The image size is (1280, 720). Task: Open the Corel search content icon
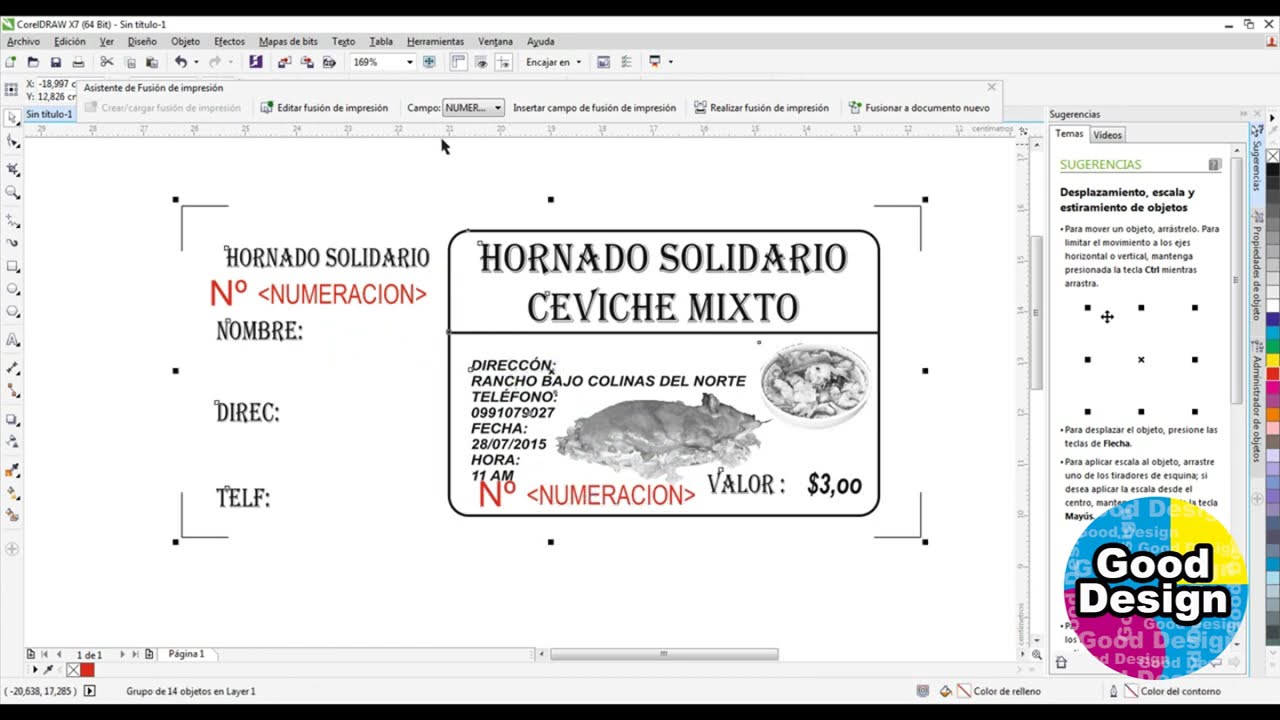[256, 62]
